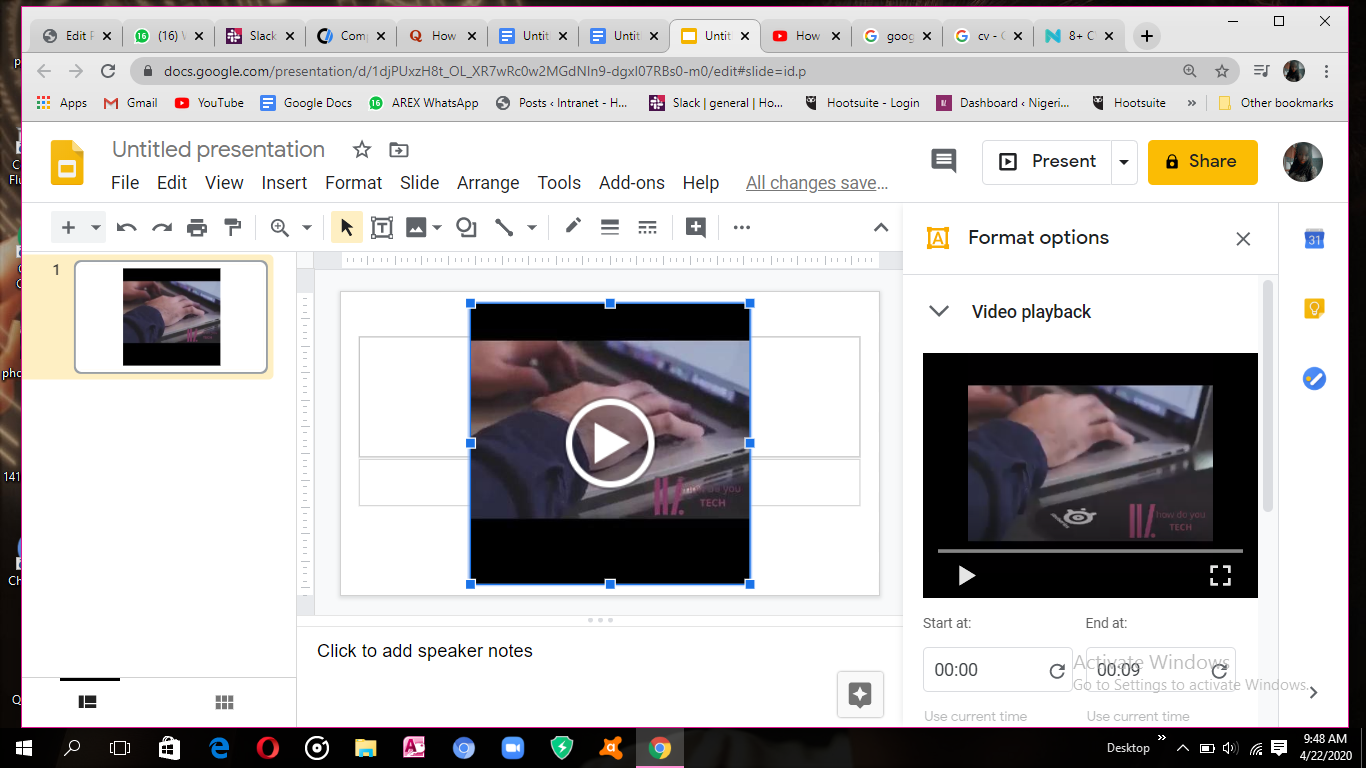1366x768 pixels.
Task: Add a new slide with the plus button
Action: [68, 228]
